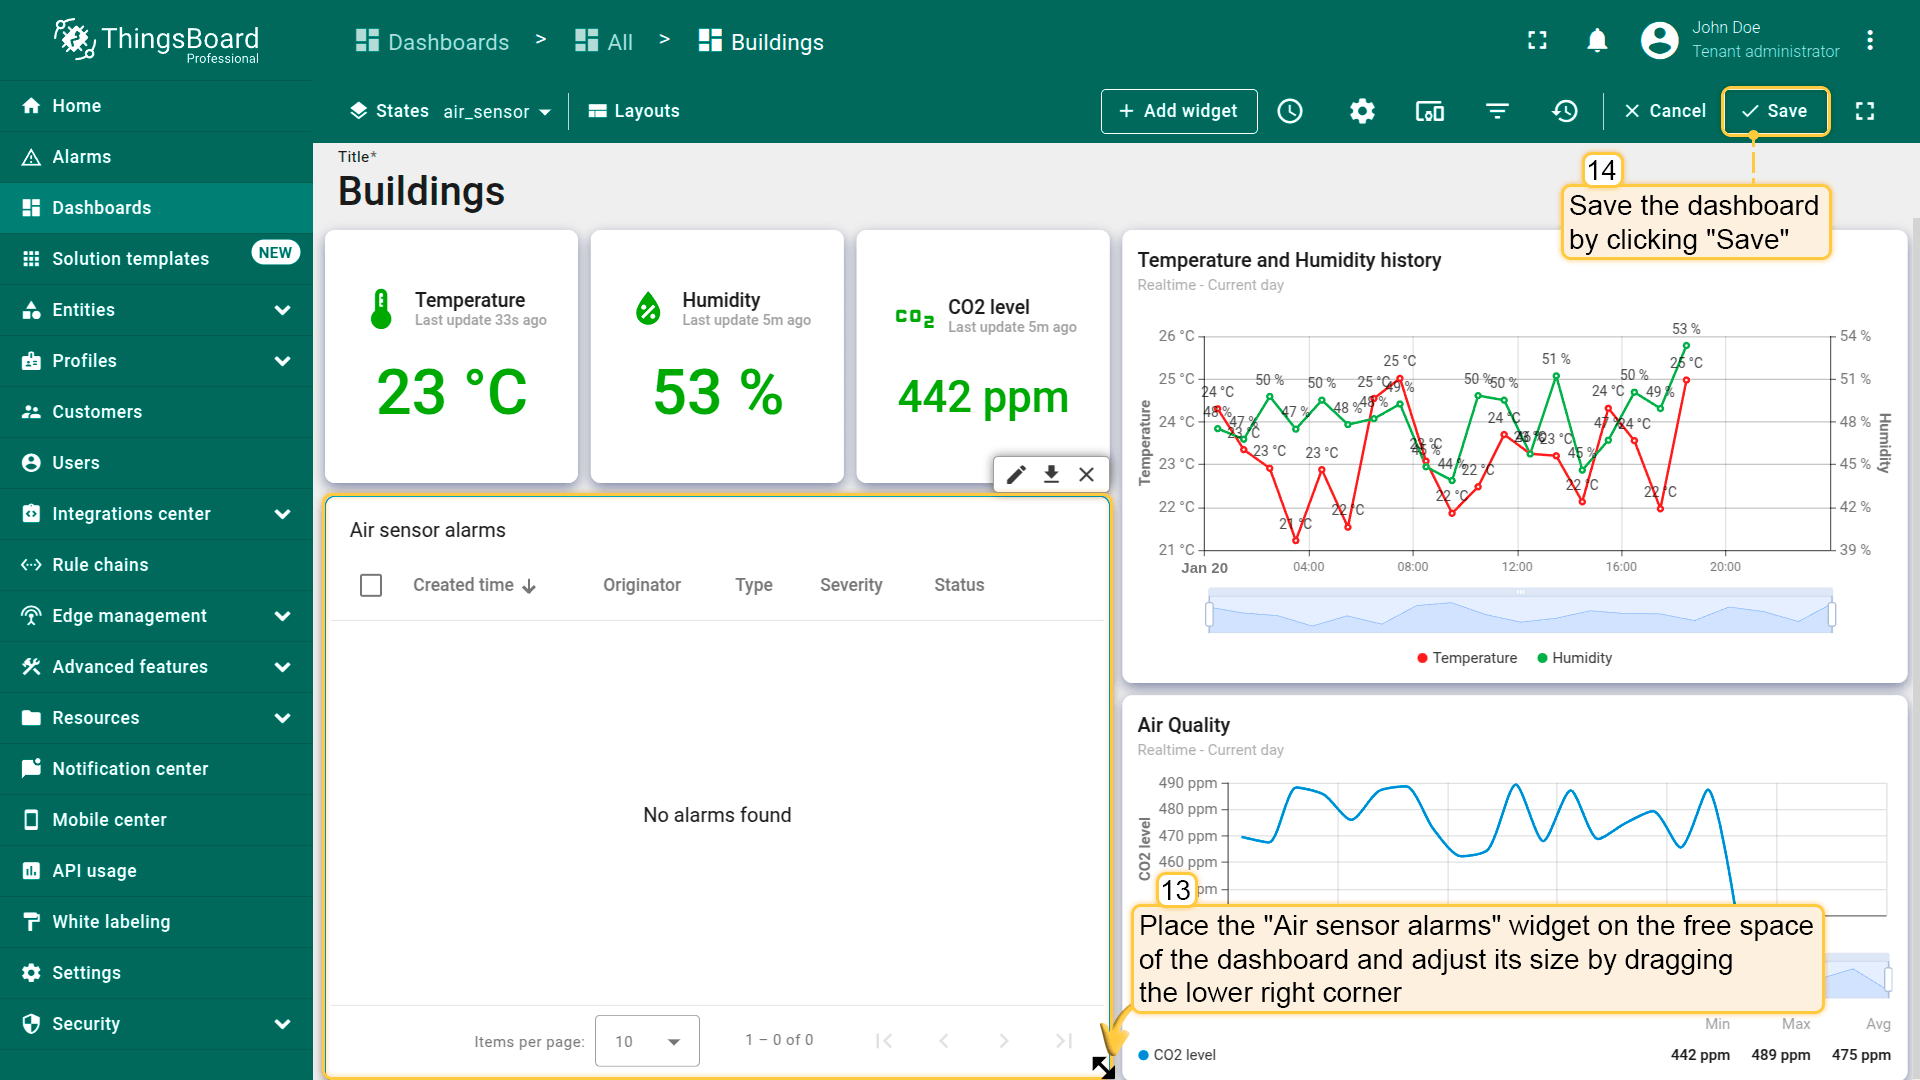Click the Add widget button
The width and height of the screenshot is (1920, 1080).
(x=1178, y=111)
